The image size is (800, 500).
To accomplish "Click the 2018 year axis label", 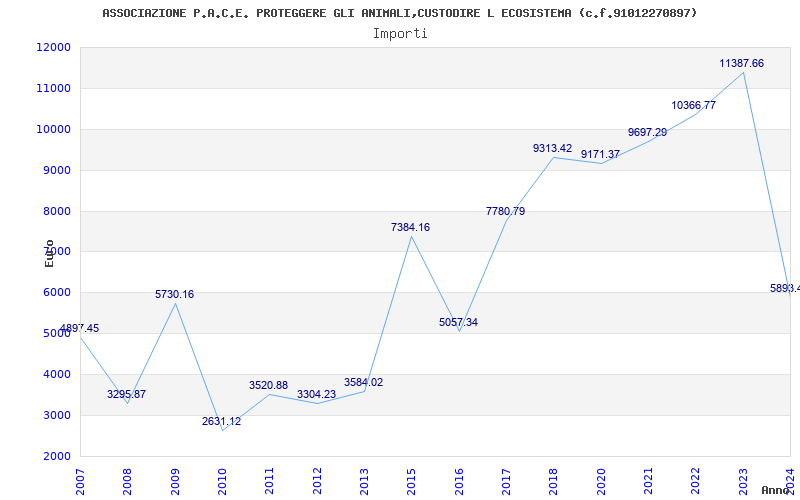I will [554, 482].
